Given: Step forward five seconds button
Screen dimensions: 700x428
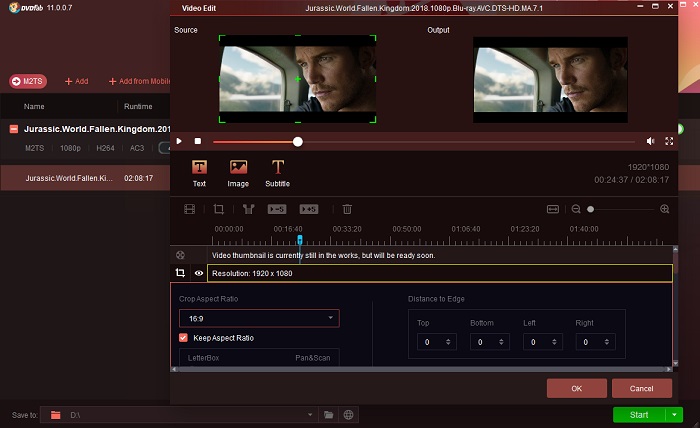Looking at the screenshot, I should [x=309, y=209].
